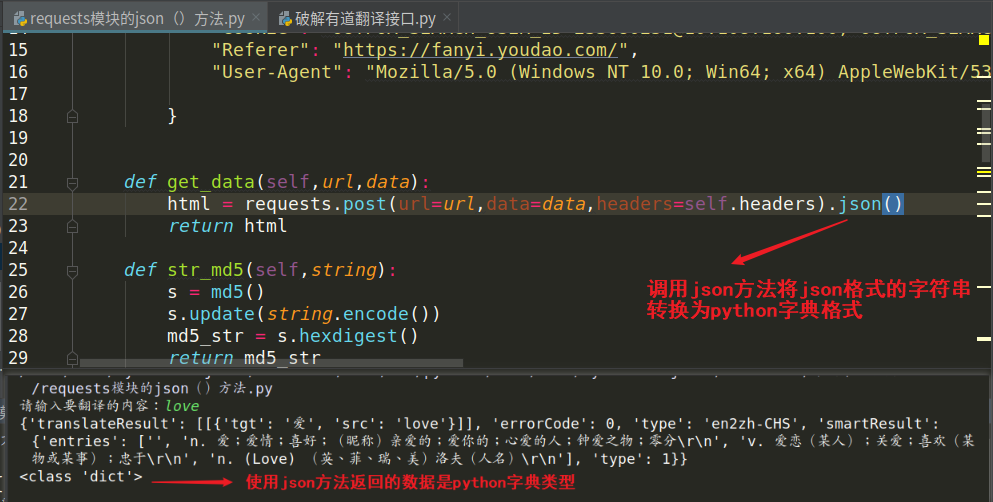This screenshot has width=993, height=502.
Task: Click 's = md5()' on line 26
Action: pos(215,292)
